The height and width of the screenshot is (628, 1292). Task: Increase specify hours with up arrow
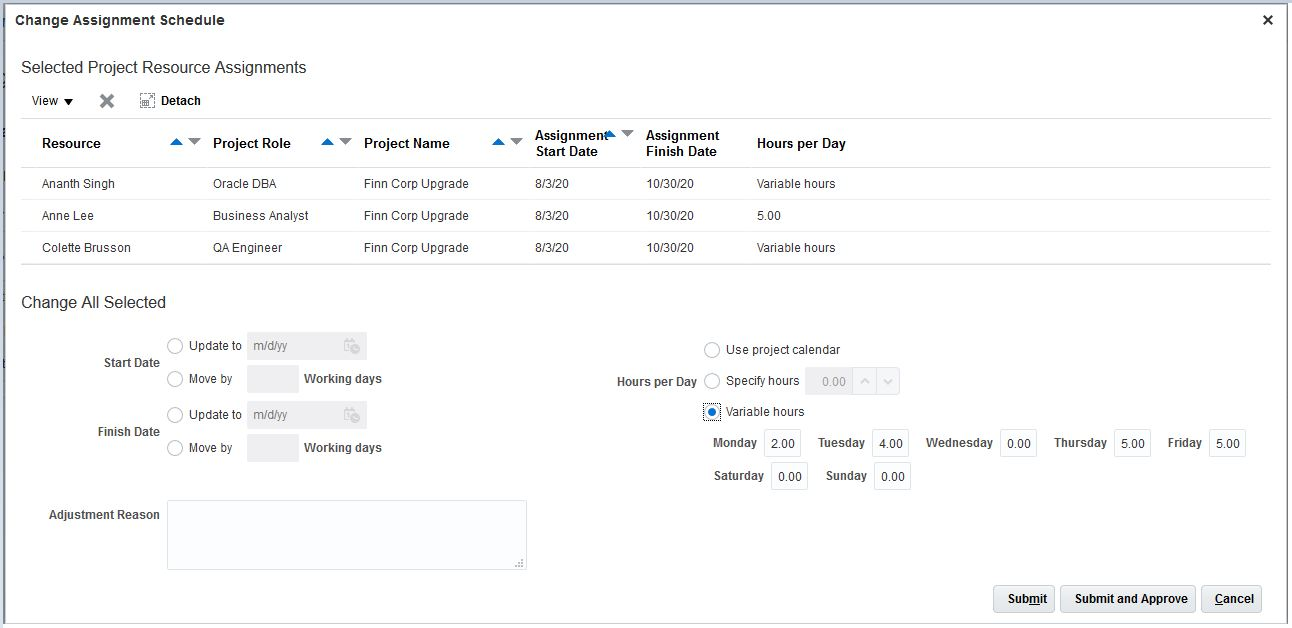coord(866,381)
